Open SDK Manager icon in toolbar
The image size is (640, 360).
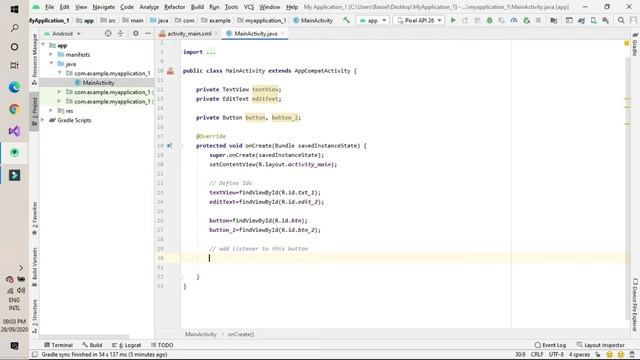pos(606,20)
